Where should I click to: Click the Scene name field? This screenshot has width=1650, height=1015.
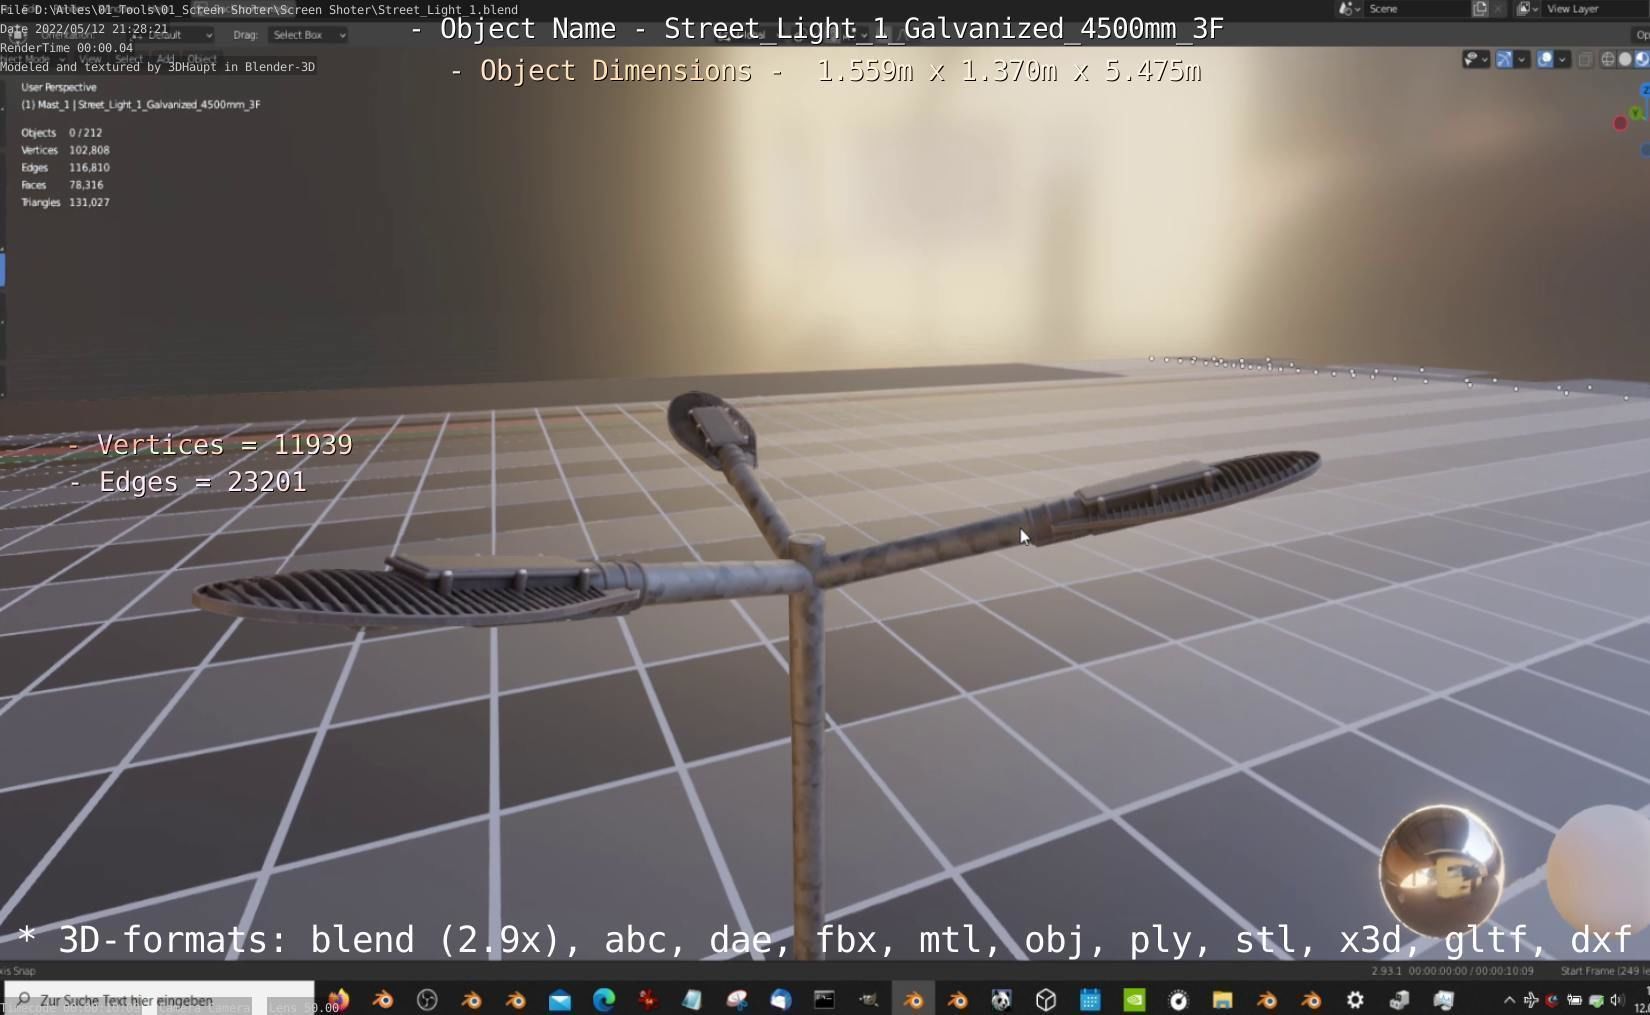click(x=1416, y=8)
